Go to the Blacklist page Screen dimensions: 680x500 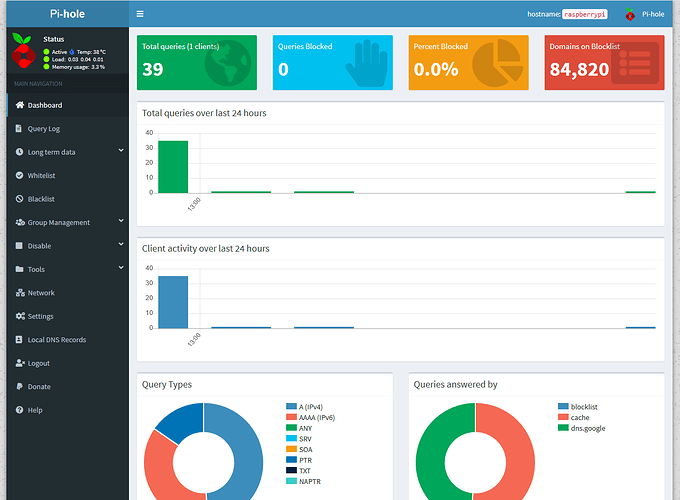(68, 199)
